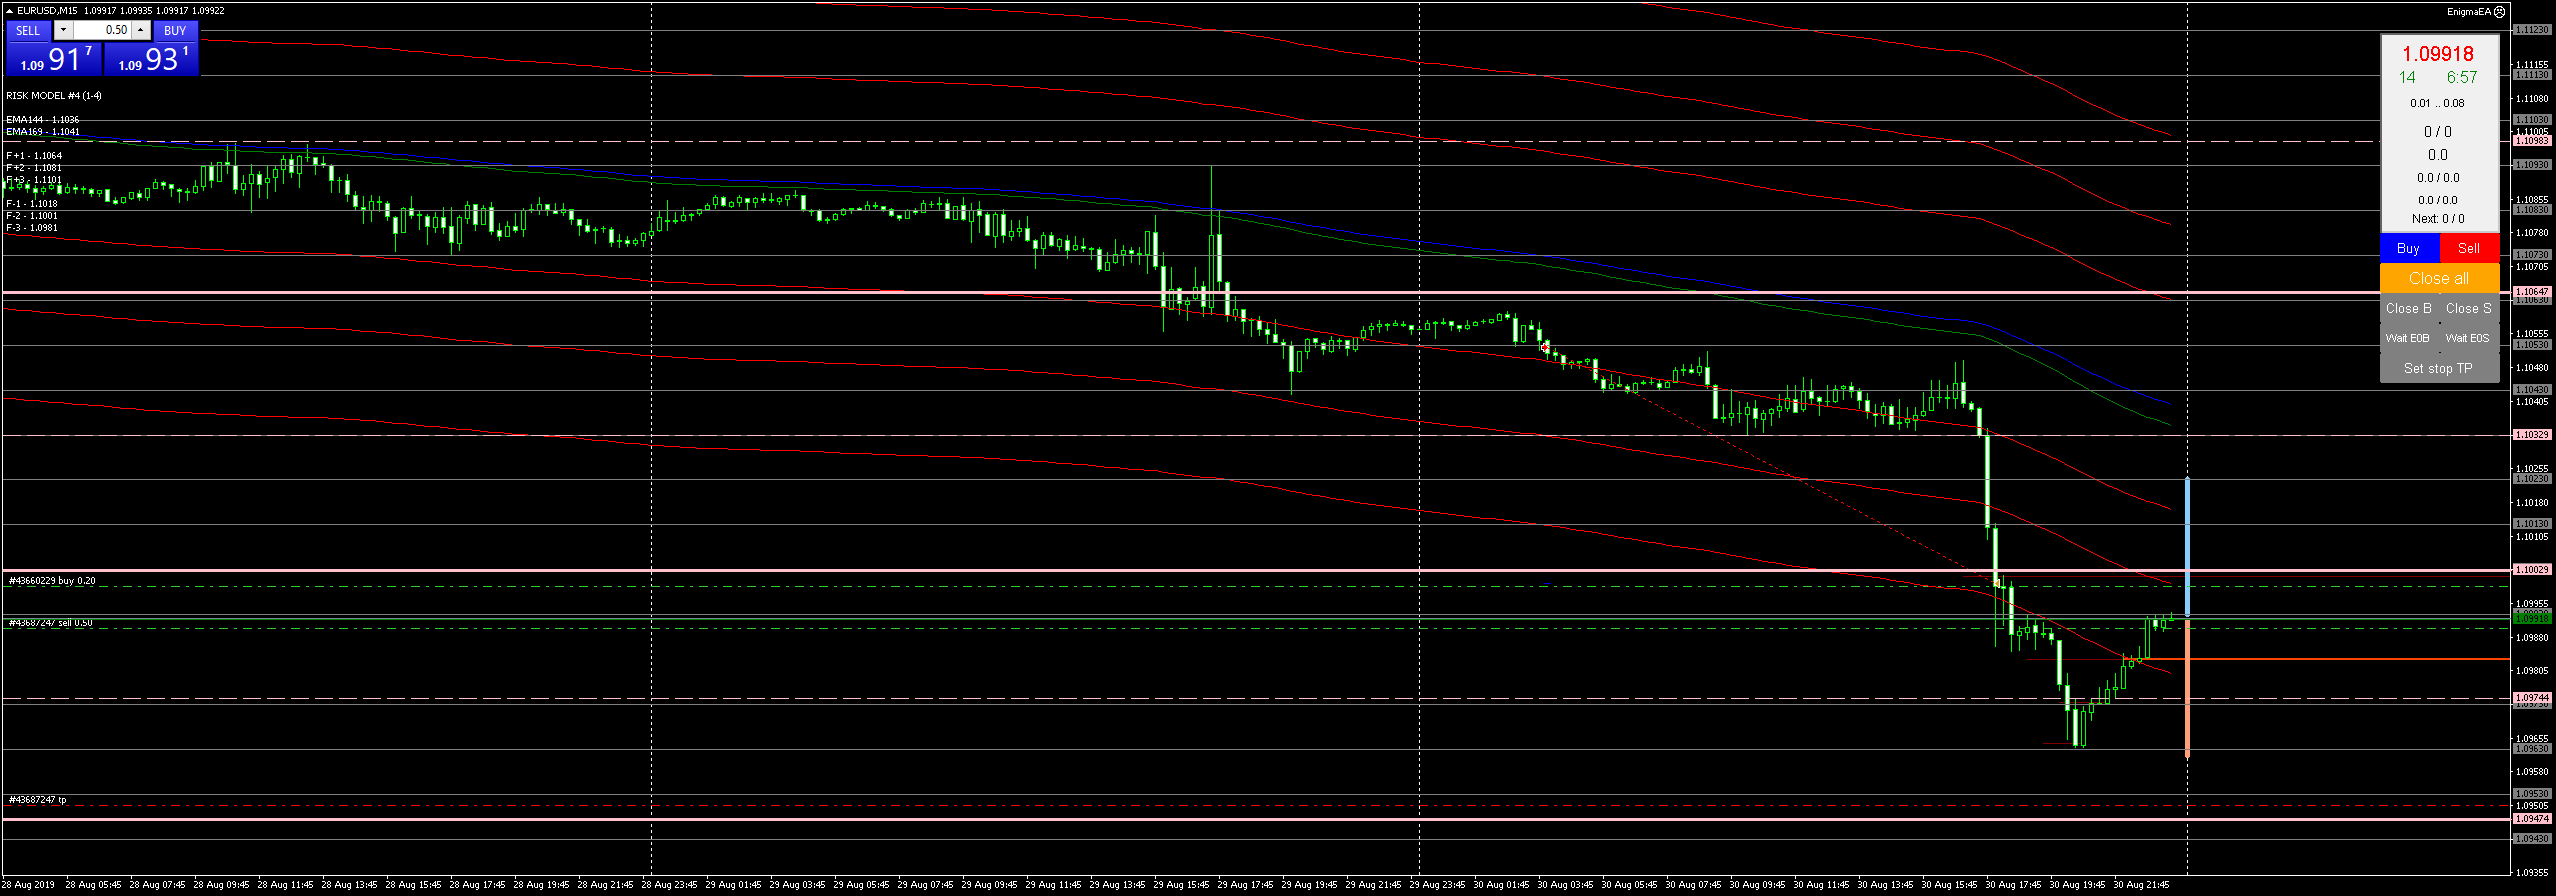Select the EURUSD,M15 chart title text
This screenshot has height=896, width=2556.
pyautogui.click(x=46, y=11)
